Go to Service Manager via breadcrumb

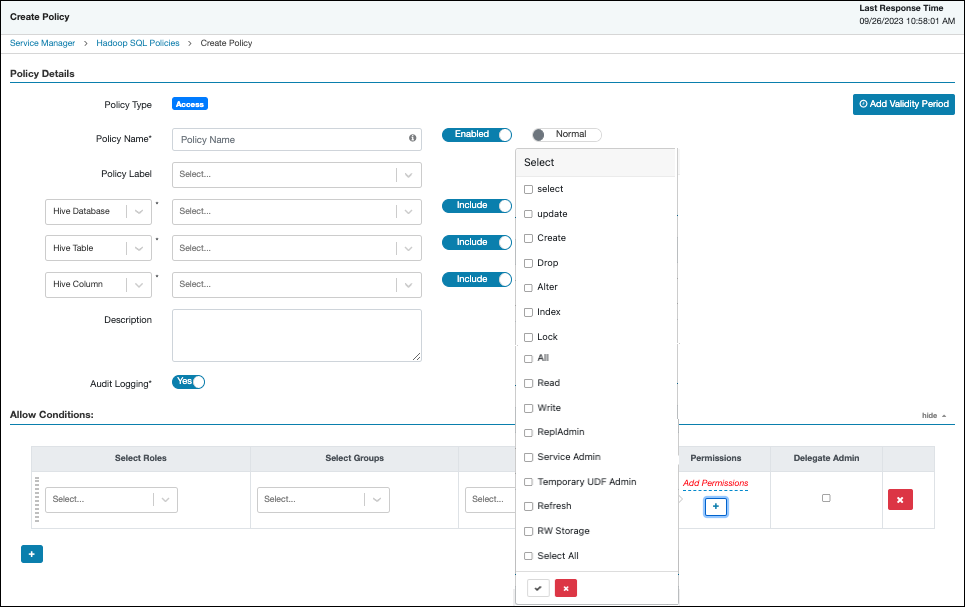click(x=42, y=43)
